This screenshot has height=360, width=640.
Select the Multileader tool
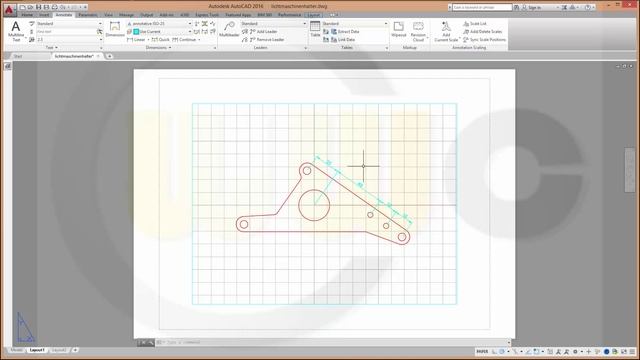coord(229,29)
